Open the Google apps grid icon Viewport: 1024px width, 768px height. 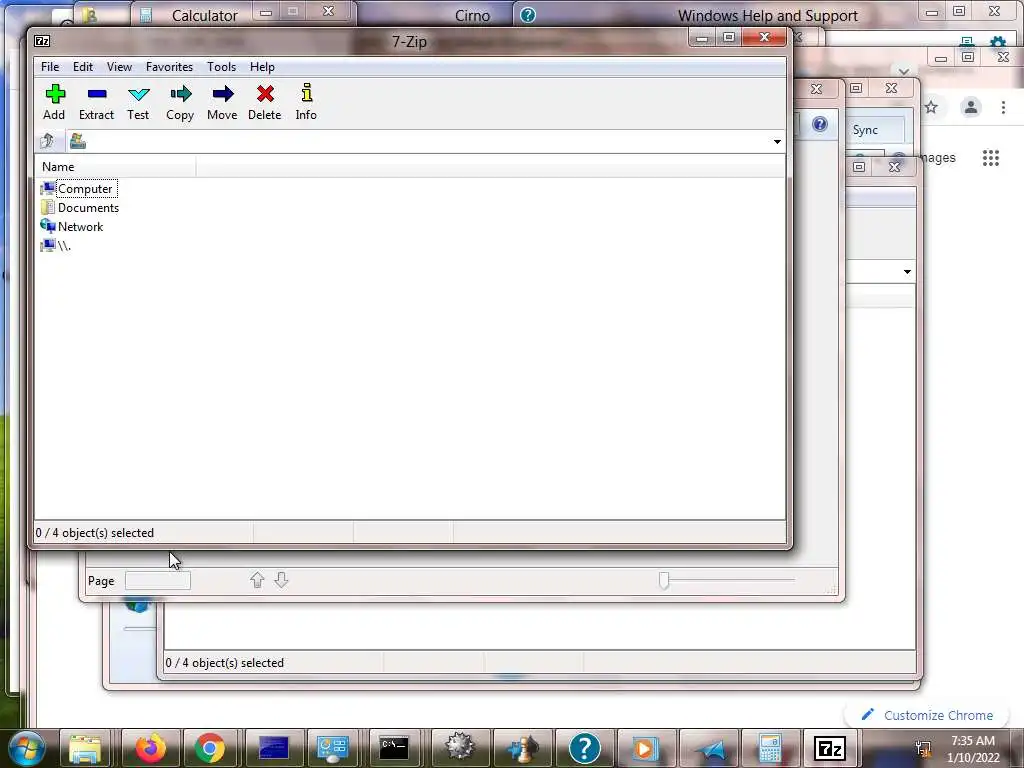[x=991, y=157]
